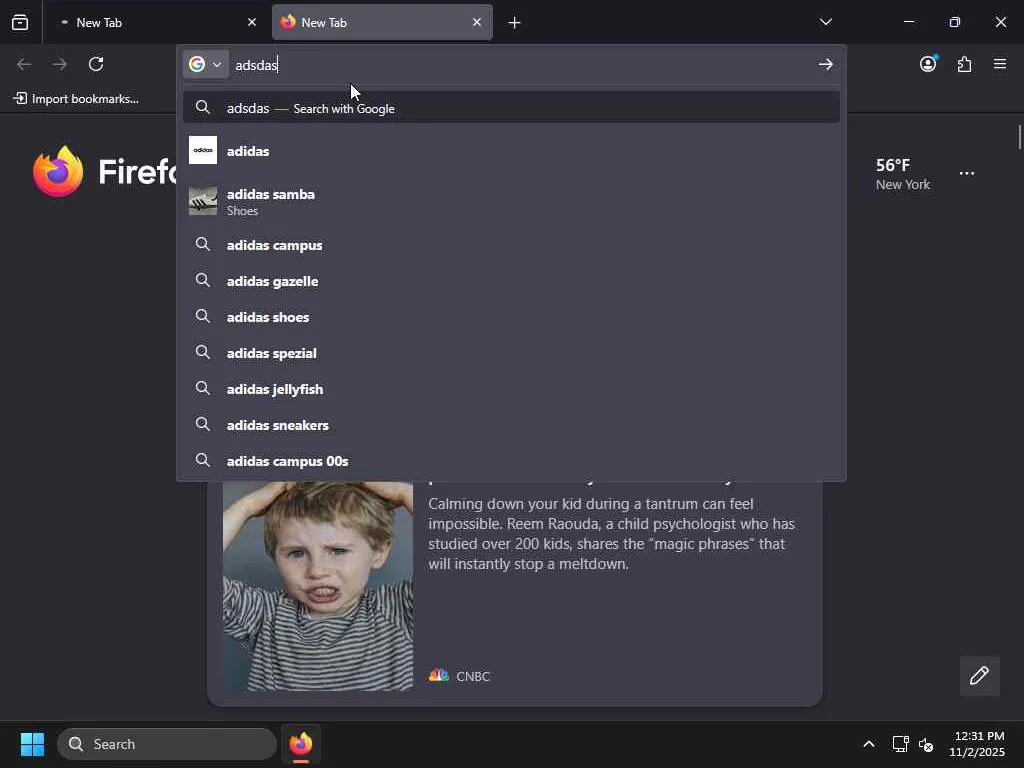The image size is (1024, 768).
Task: Go back with the back arrow
Action: (24, 64)
